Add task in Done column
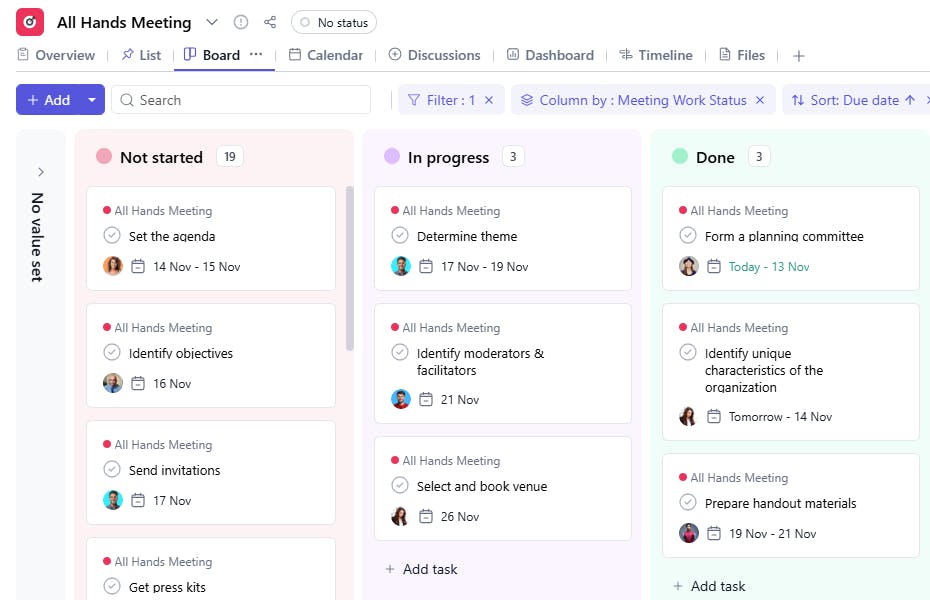 click(x=709, y=586)
